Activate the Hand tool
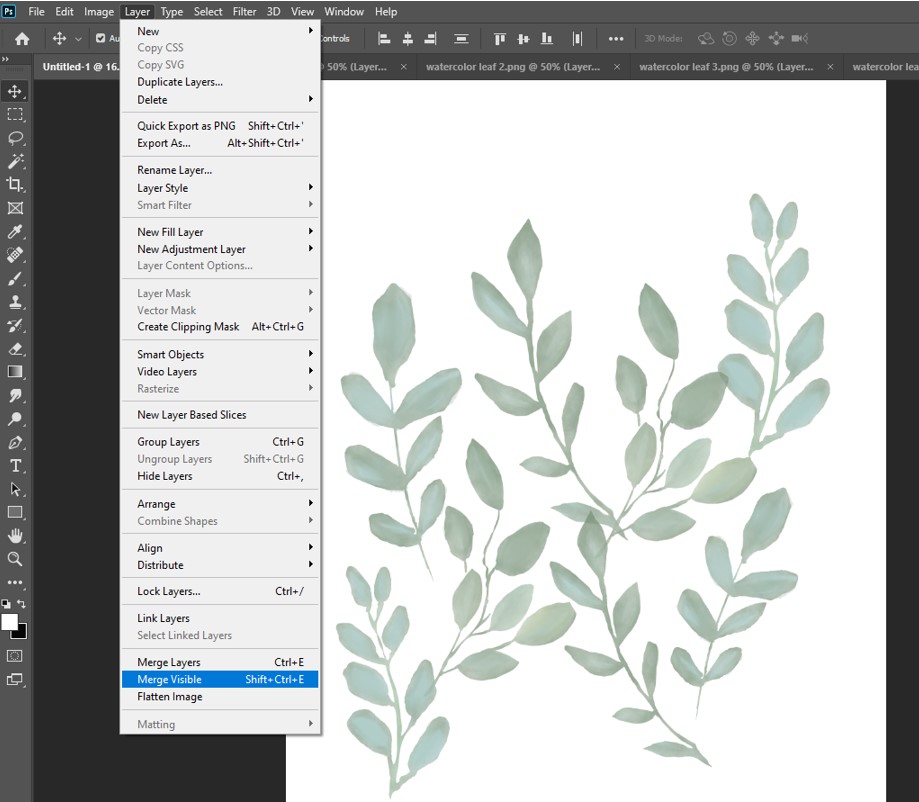 (15, 536)
